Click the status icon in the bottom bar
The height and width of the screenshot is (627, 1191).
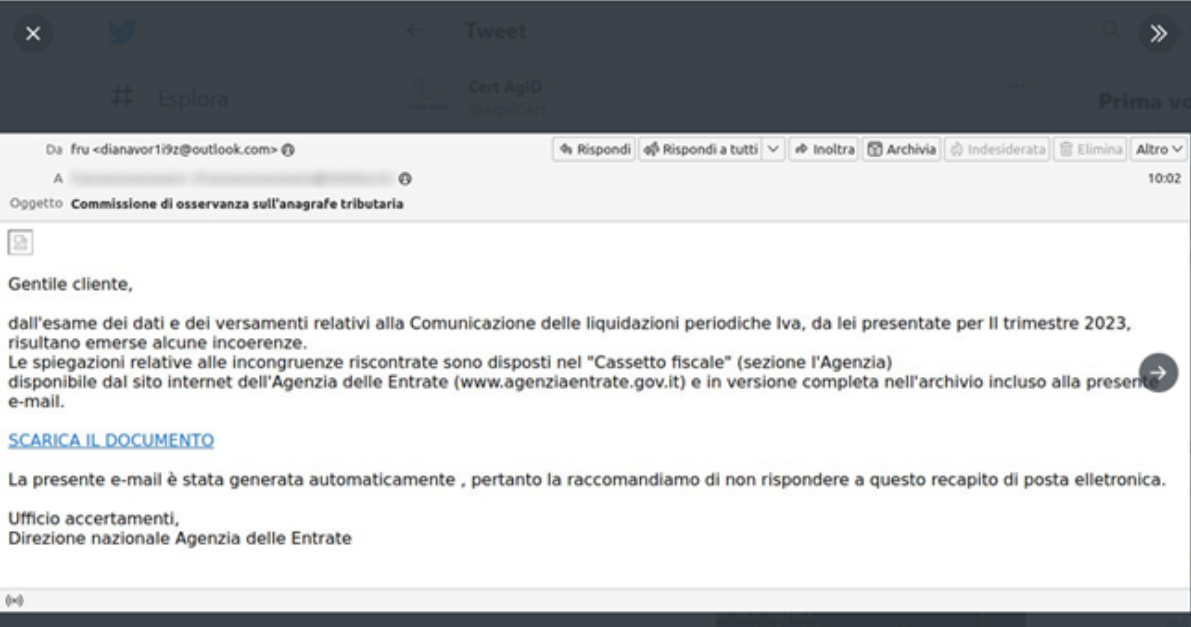pos(14,600)
